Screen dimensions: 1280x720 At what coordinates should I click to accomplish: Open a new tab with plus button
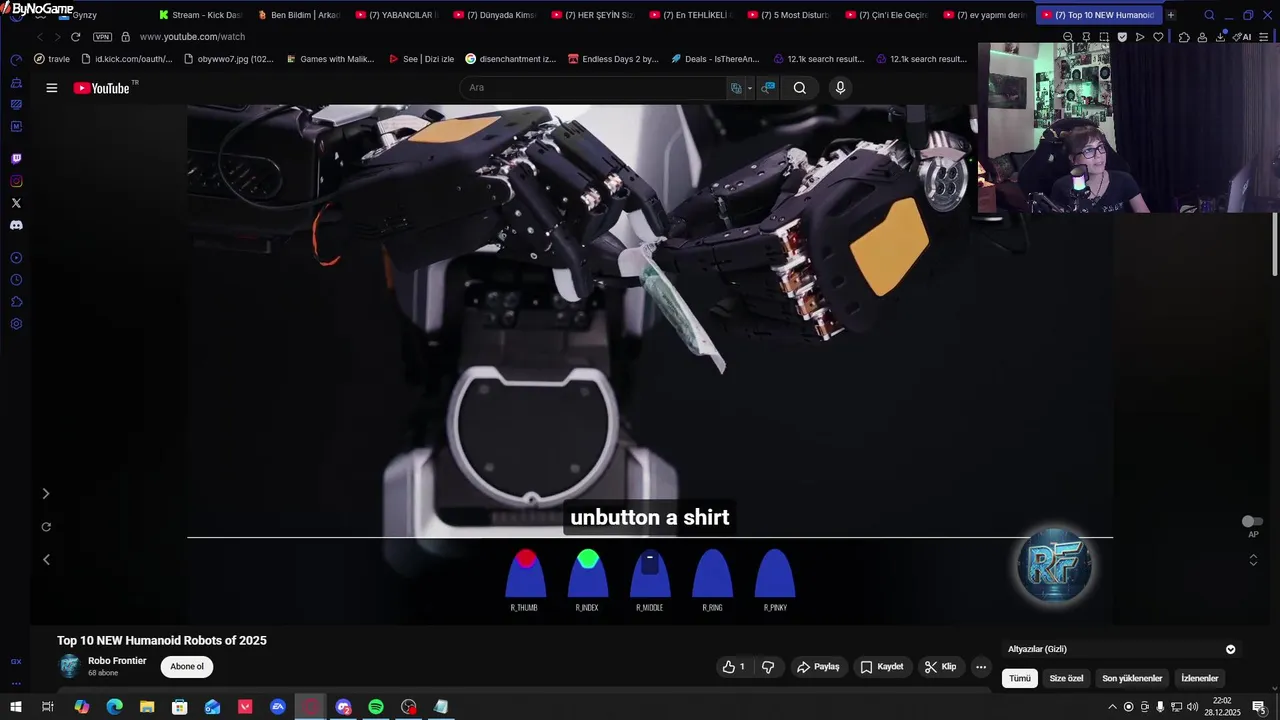click(1171, 15)
